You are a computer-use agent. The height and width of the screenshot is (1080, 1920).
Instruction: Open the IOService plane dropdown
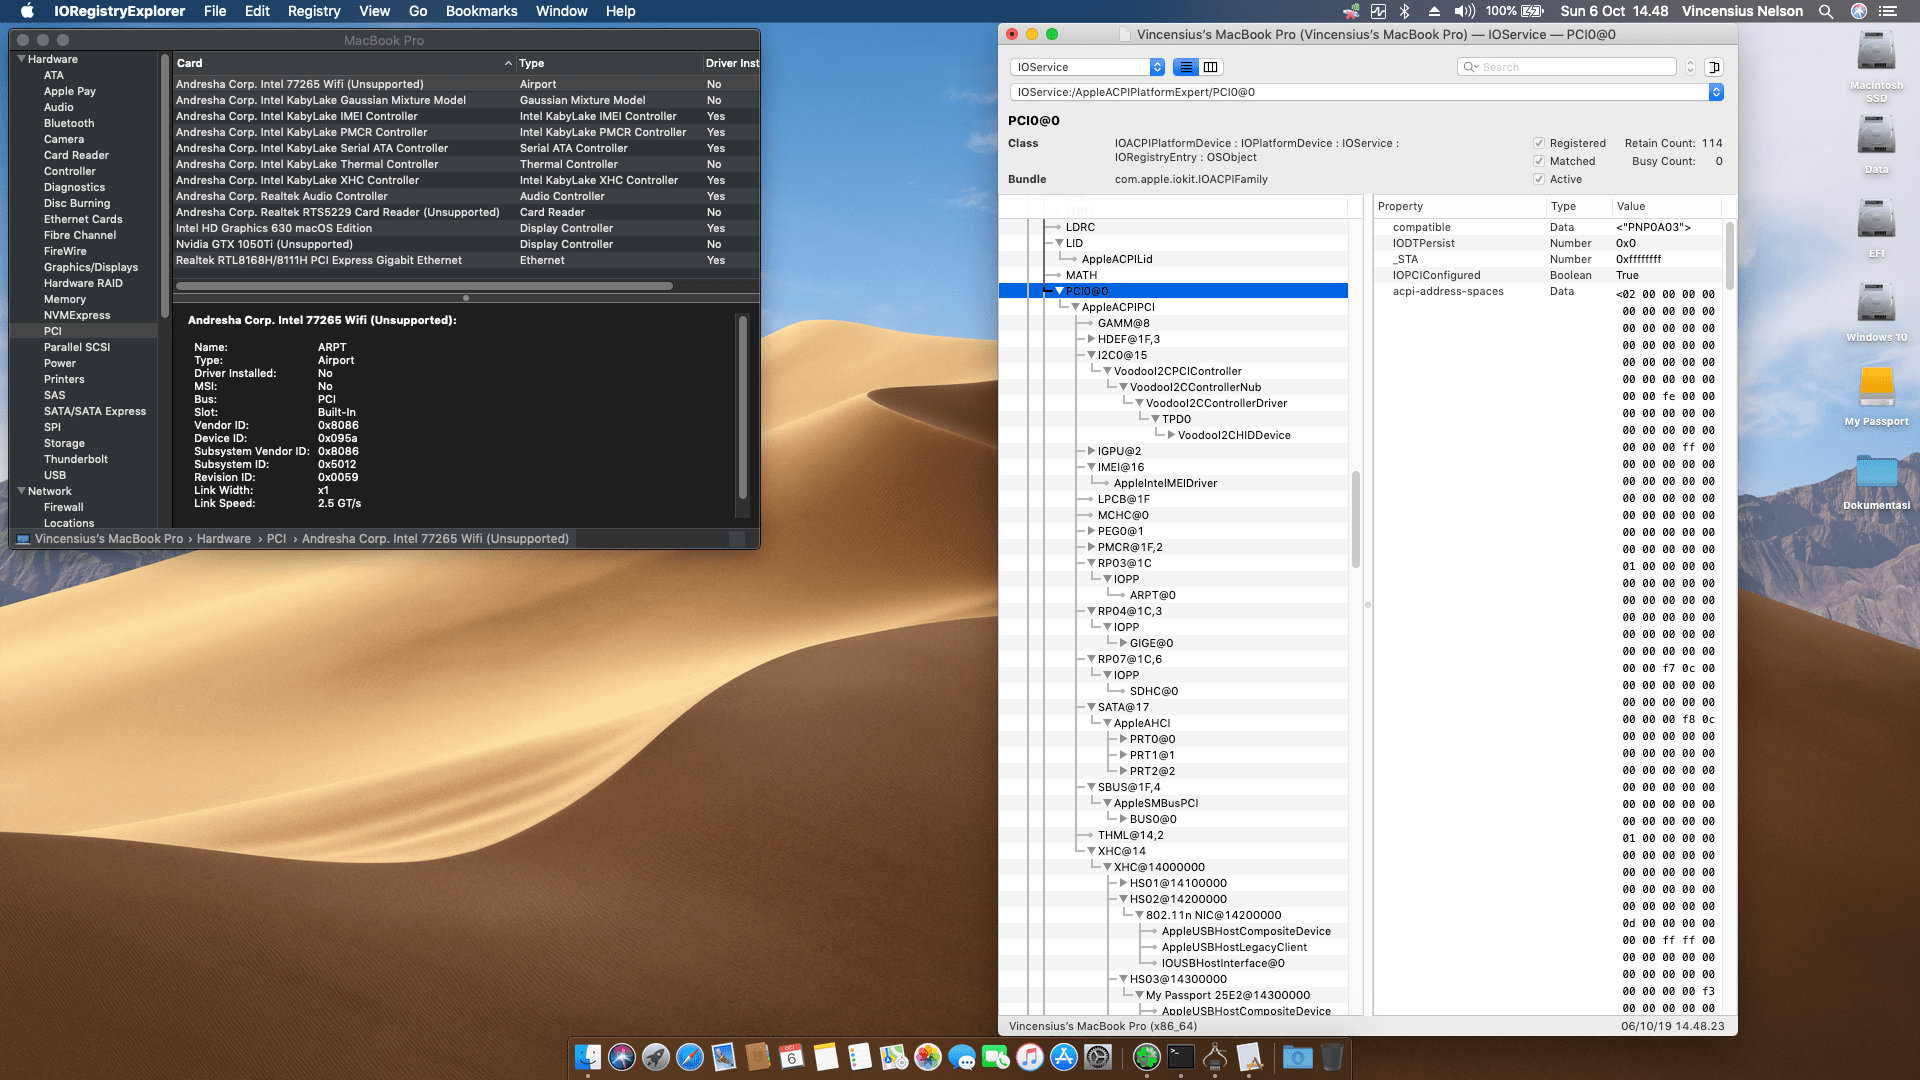point(1087,67)
